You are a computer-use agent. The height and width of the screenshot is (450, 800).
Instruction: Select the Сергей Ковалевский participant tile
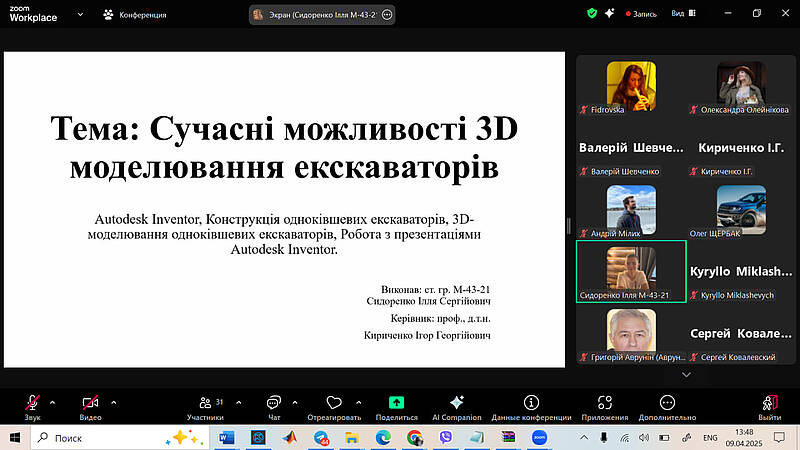point(741,334)
